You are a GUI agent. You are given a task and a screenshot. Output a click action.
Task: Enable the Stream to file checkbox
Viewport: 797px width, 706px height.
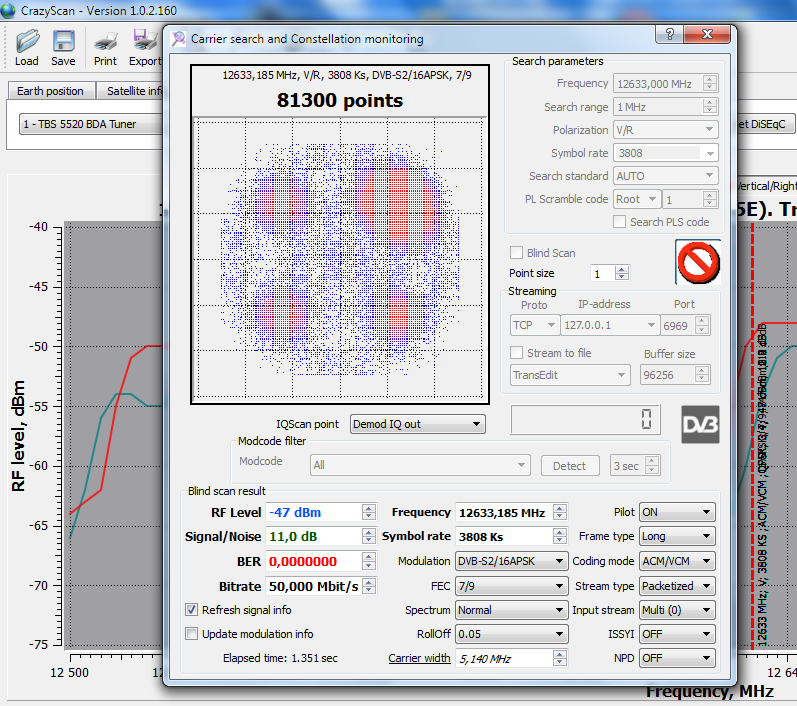pos(516,353)
